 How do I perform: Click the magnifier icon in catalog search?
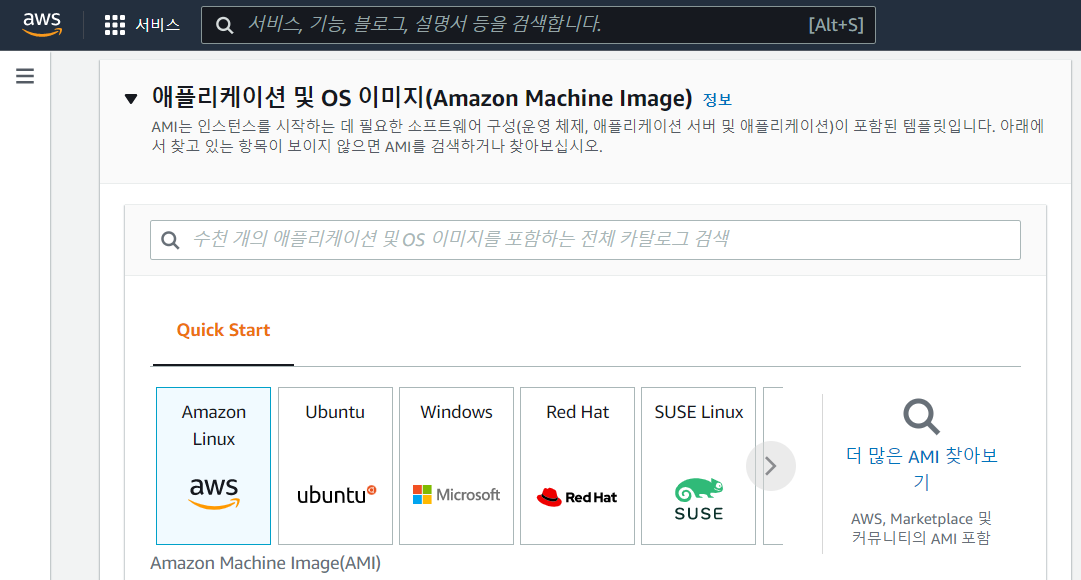pyautogui.click(x=170, y=240)
